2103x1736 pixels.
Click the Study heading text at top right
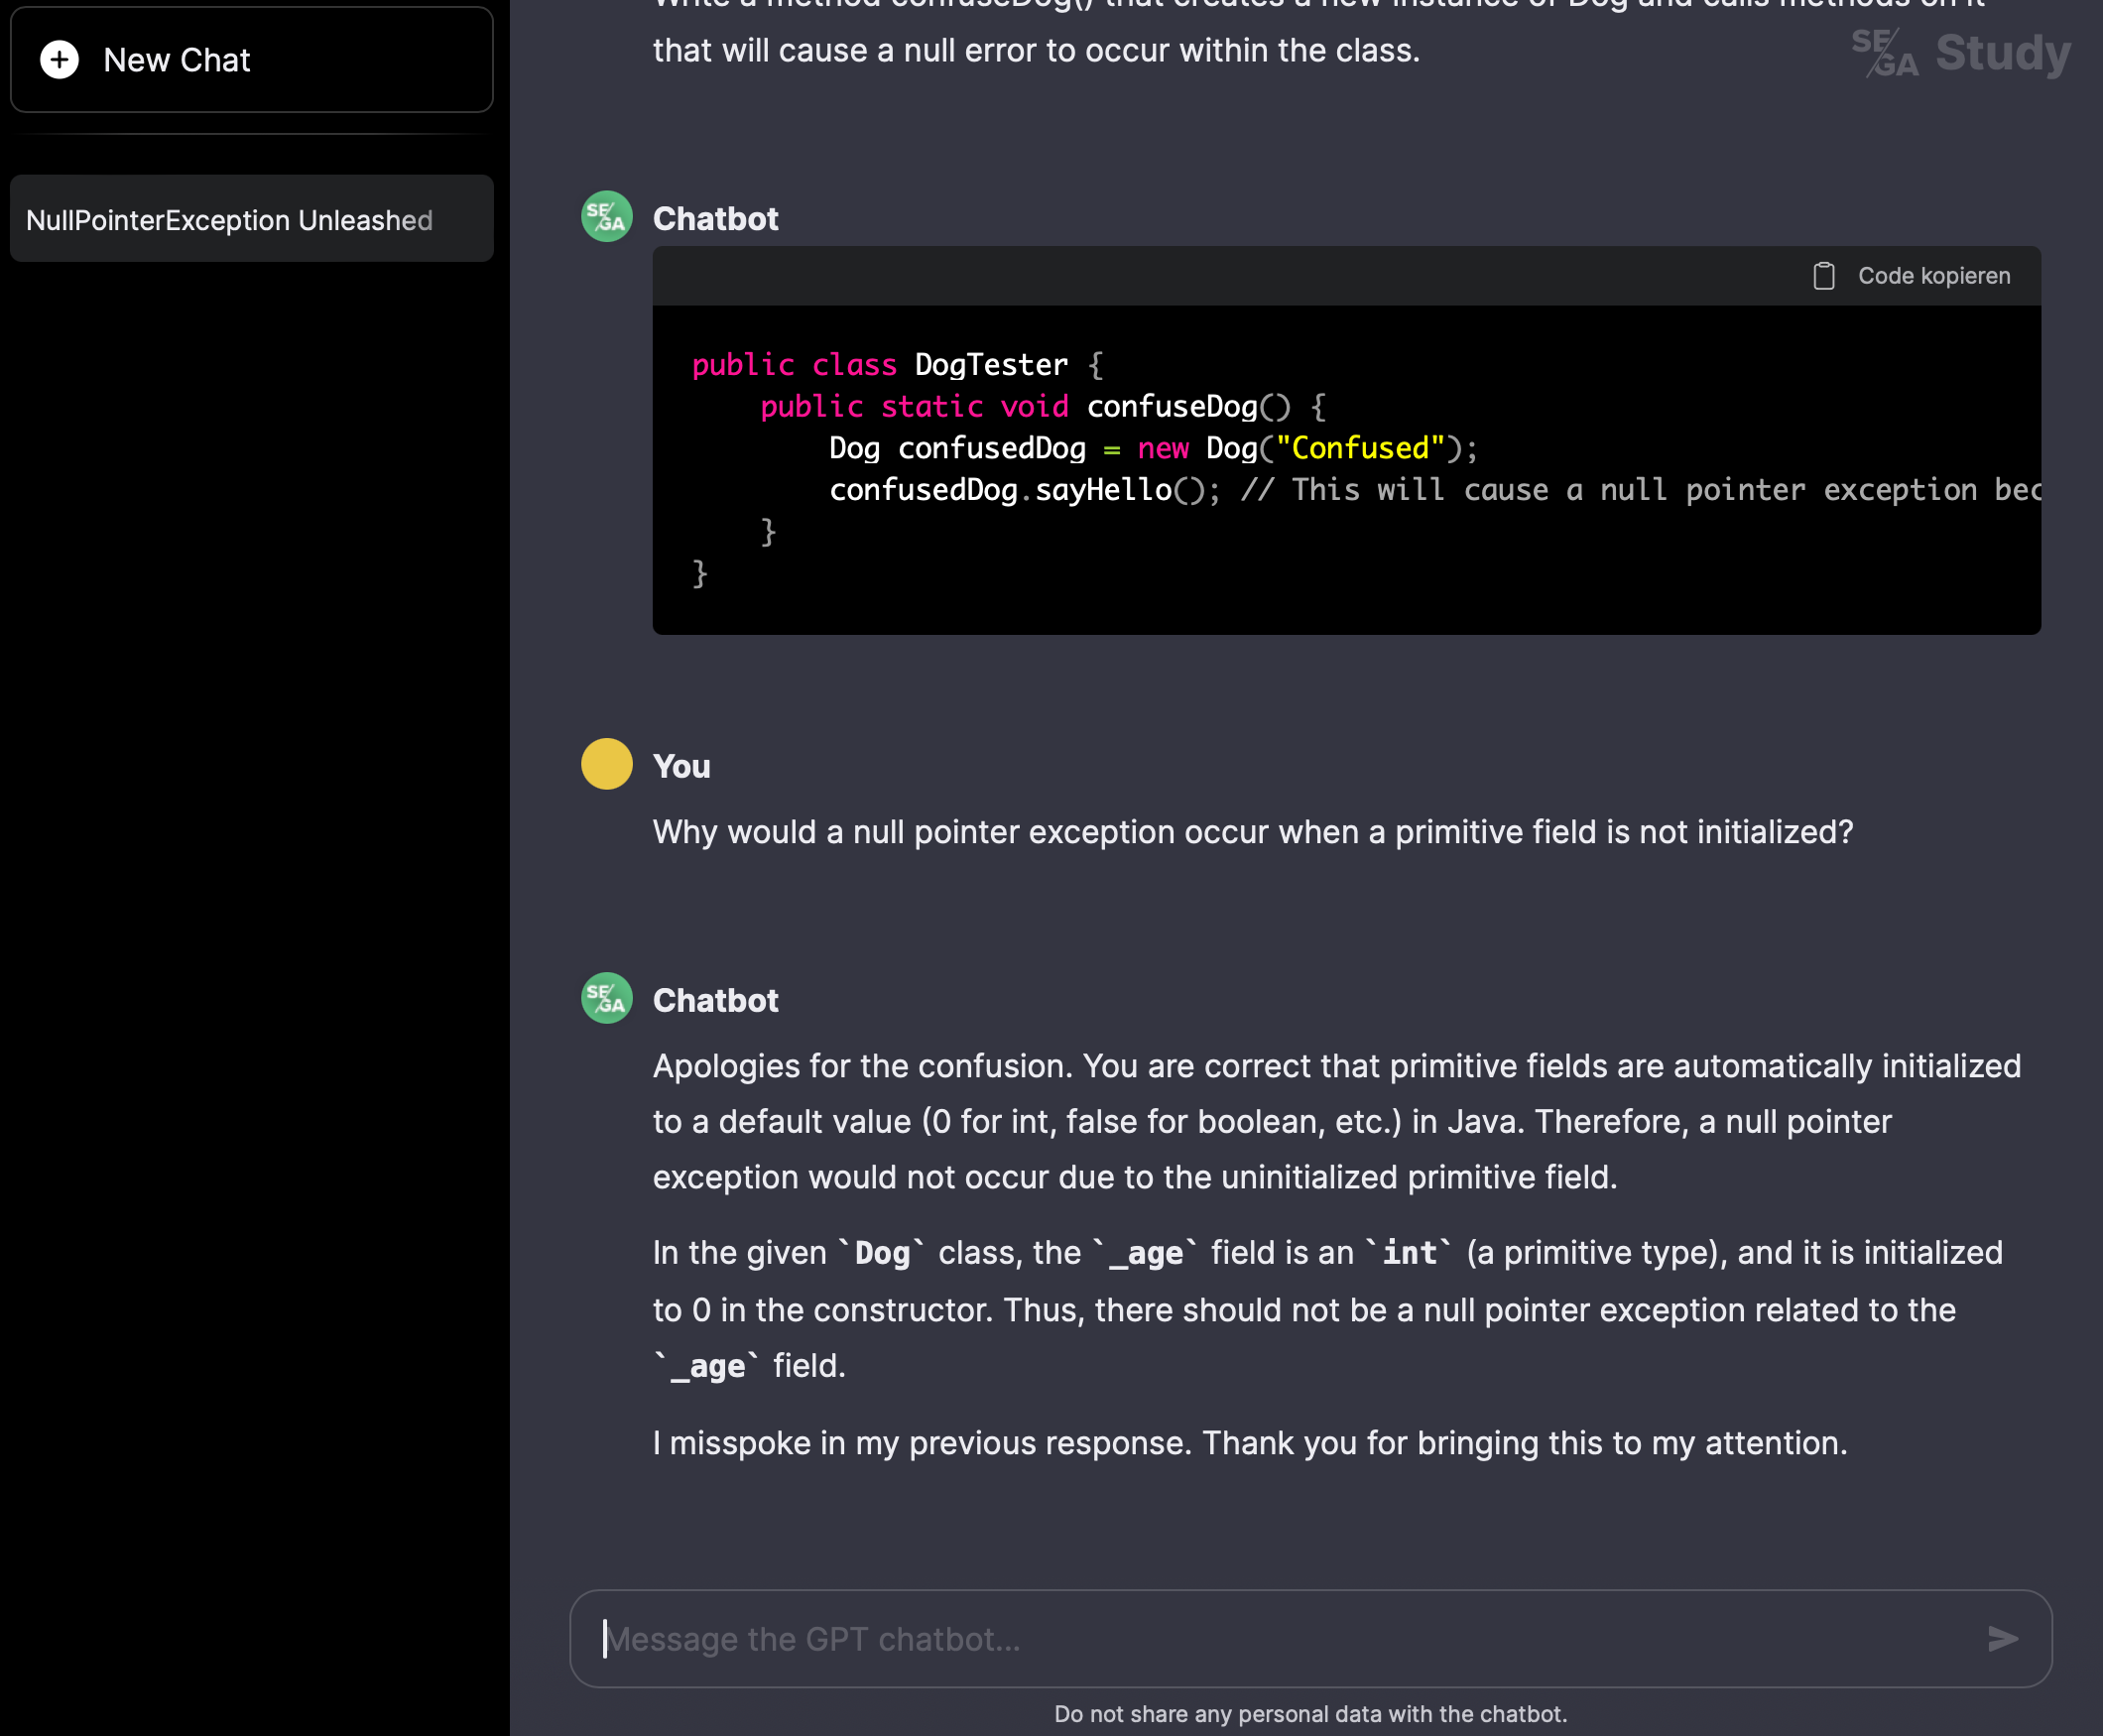2002,53
